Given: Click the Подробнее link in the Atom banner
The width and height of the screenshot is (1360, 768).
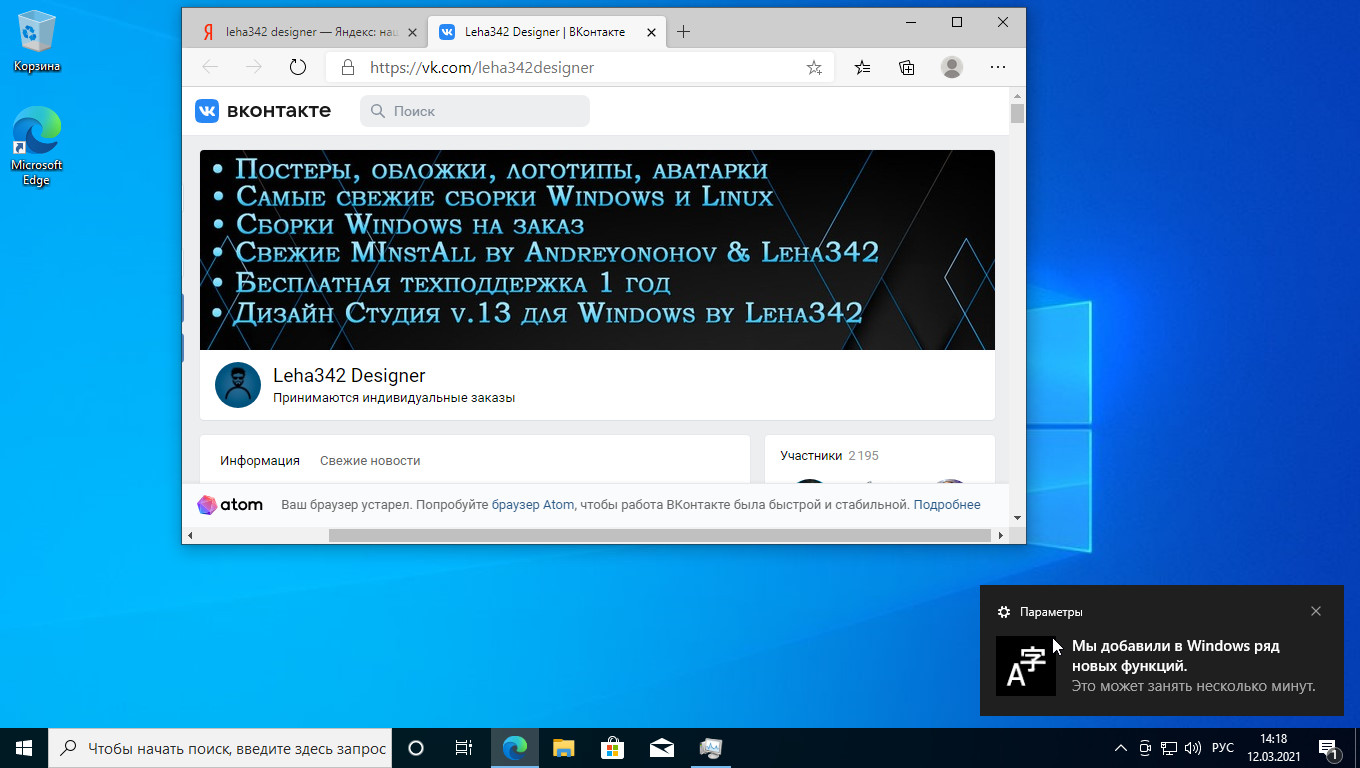Looking at the screenshot, I should pyautogui.click(x=946, y=505).
